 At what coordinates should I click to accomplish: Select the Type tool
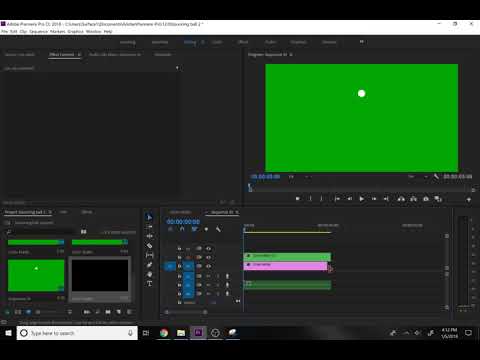pos(149,284)
